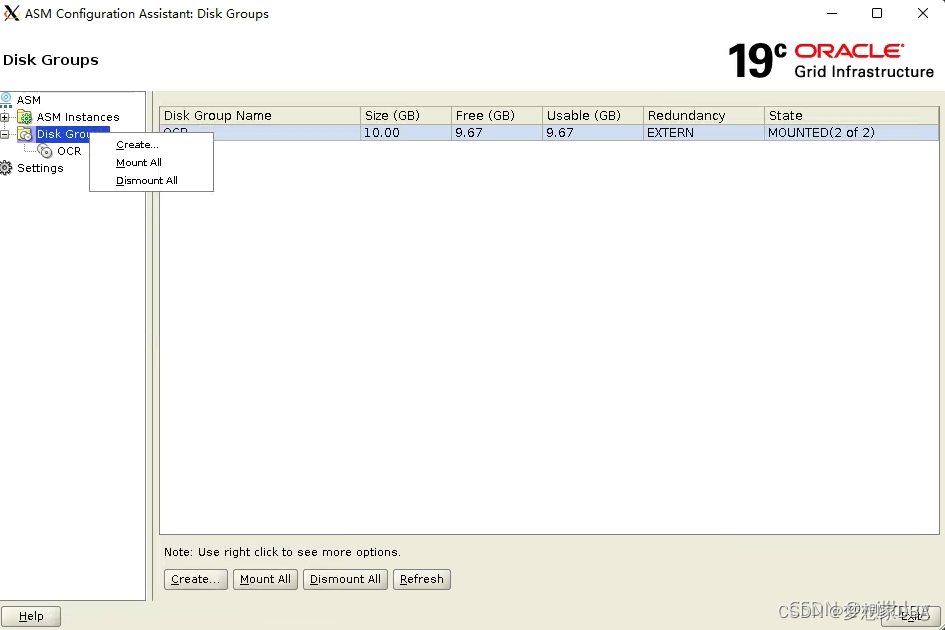Open Help with the Help button
945x630 pixels.
click(31, 616)
